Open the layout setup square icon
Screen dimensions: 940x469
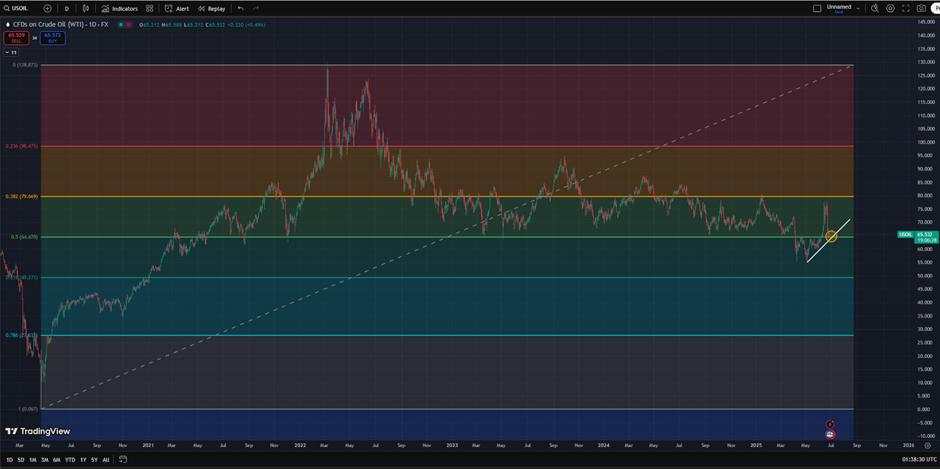coord(817,8)
